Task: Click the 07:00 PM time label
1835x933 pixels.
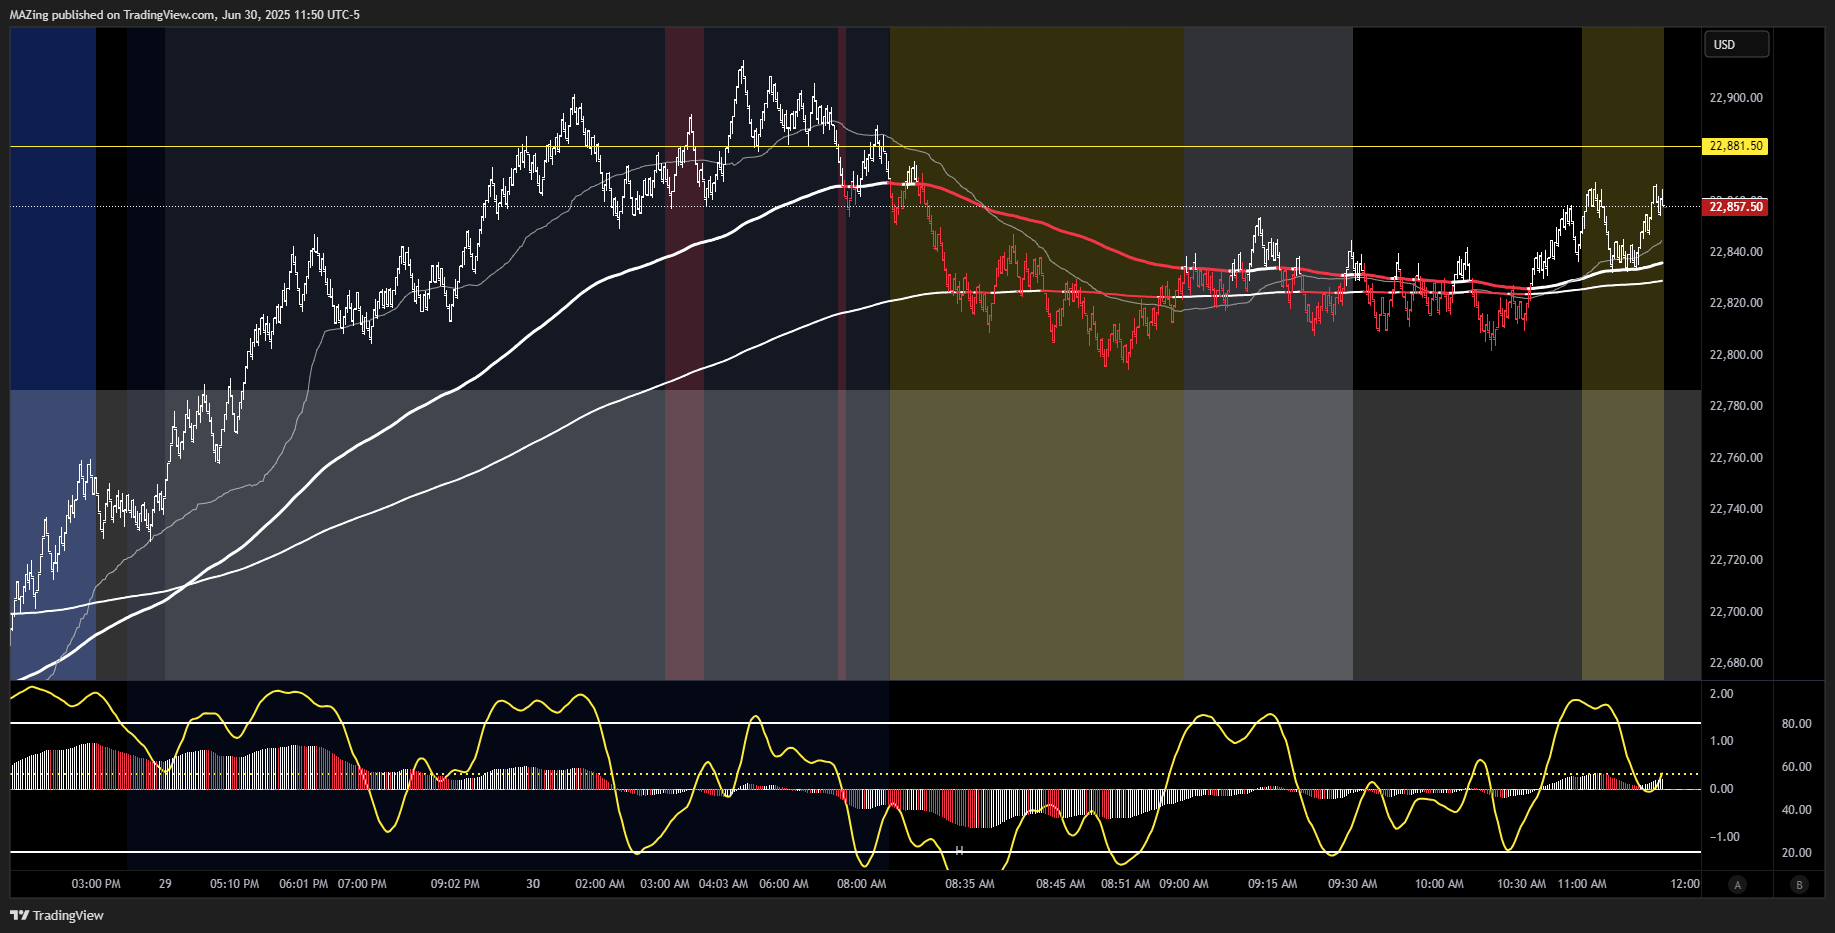Action: [x=362, y=884]
